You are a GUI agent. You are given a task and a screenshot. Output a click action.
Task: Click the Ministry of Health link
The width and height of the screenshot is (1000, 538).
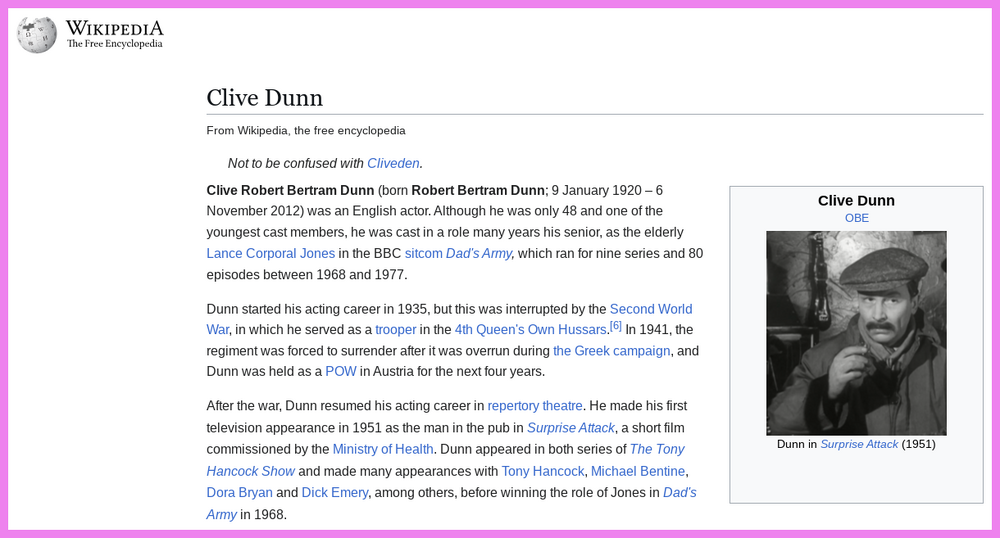383,449
